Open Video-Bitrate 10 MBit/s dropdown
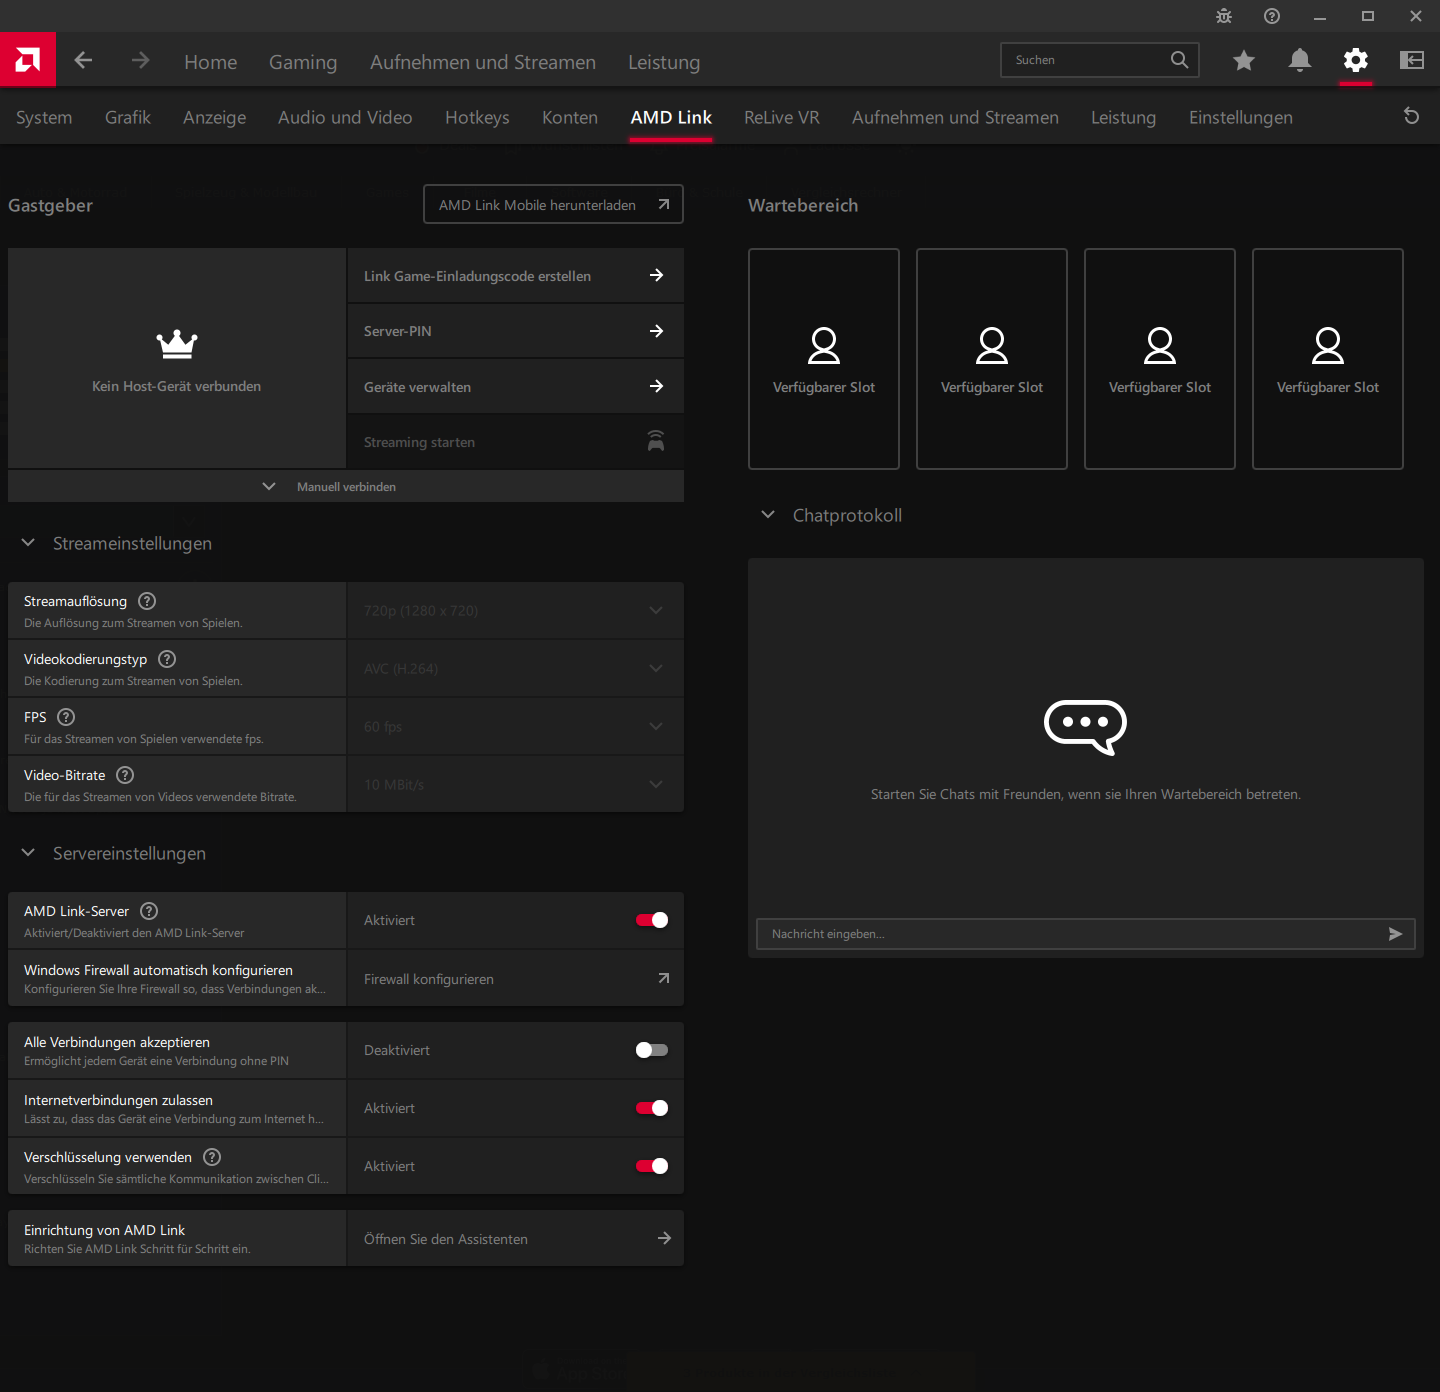Image resolution: width=1440 pixels, height=1392 pixels. tap(516, 785)
